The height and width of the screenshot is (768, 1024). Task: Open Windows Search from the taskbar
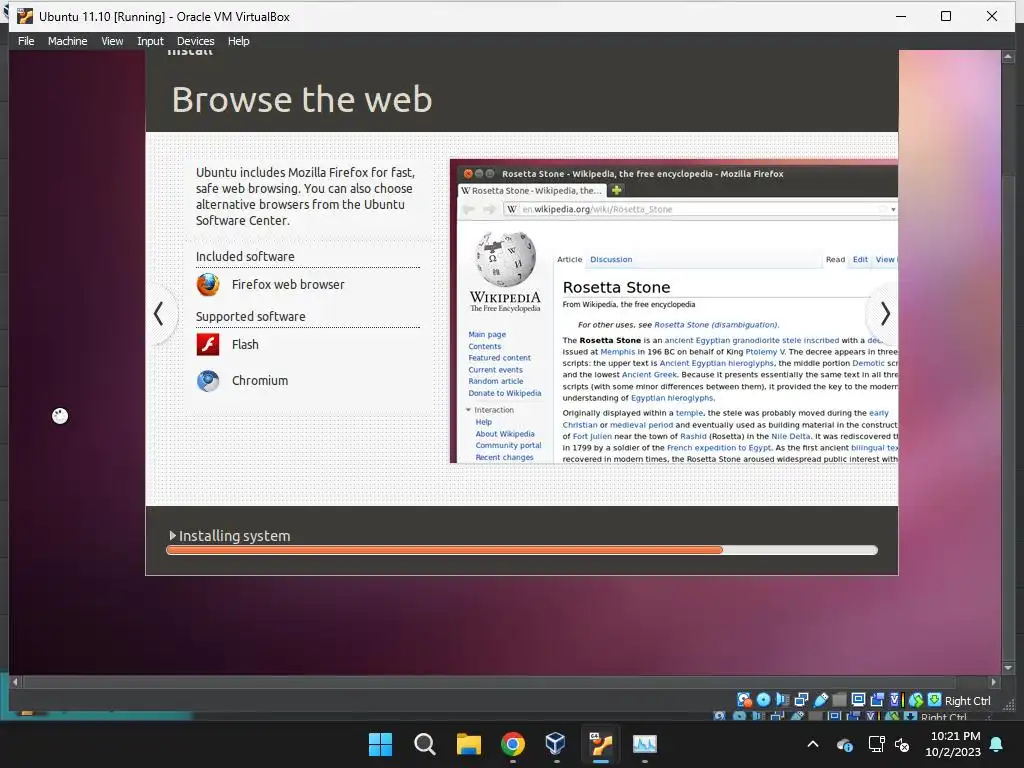tap(424, 744)
